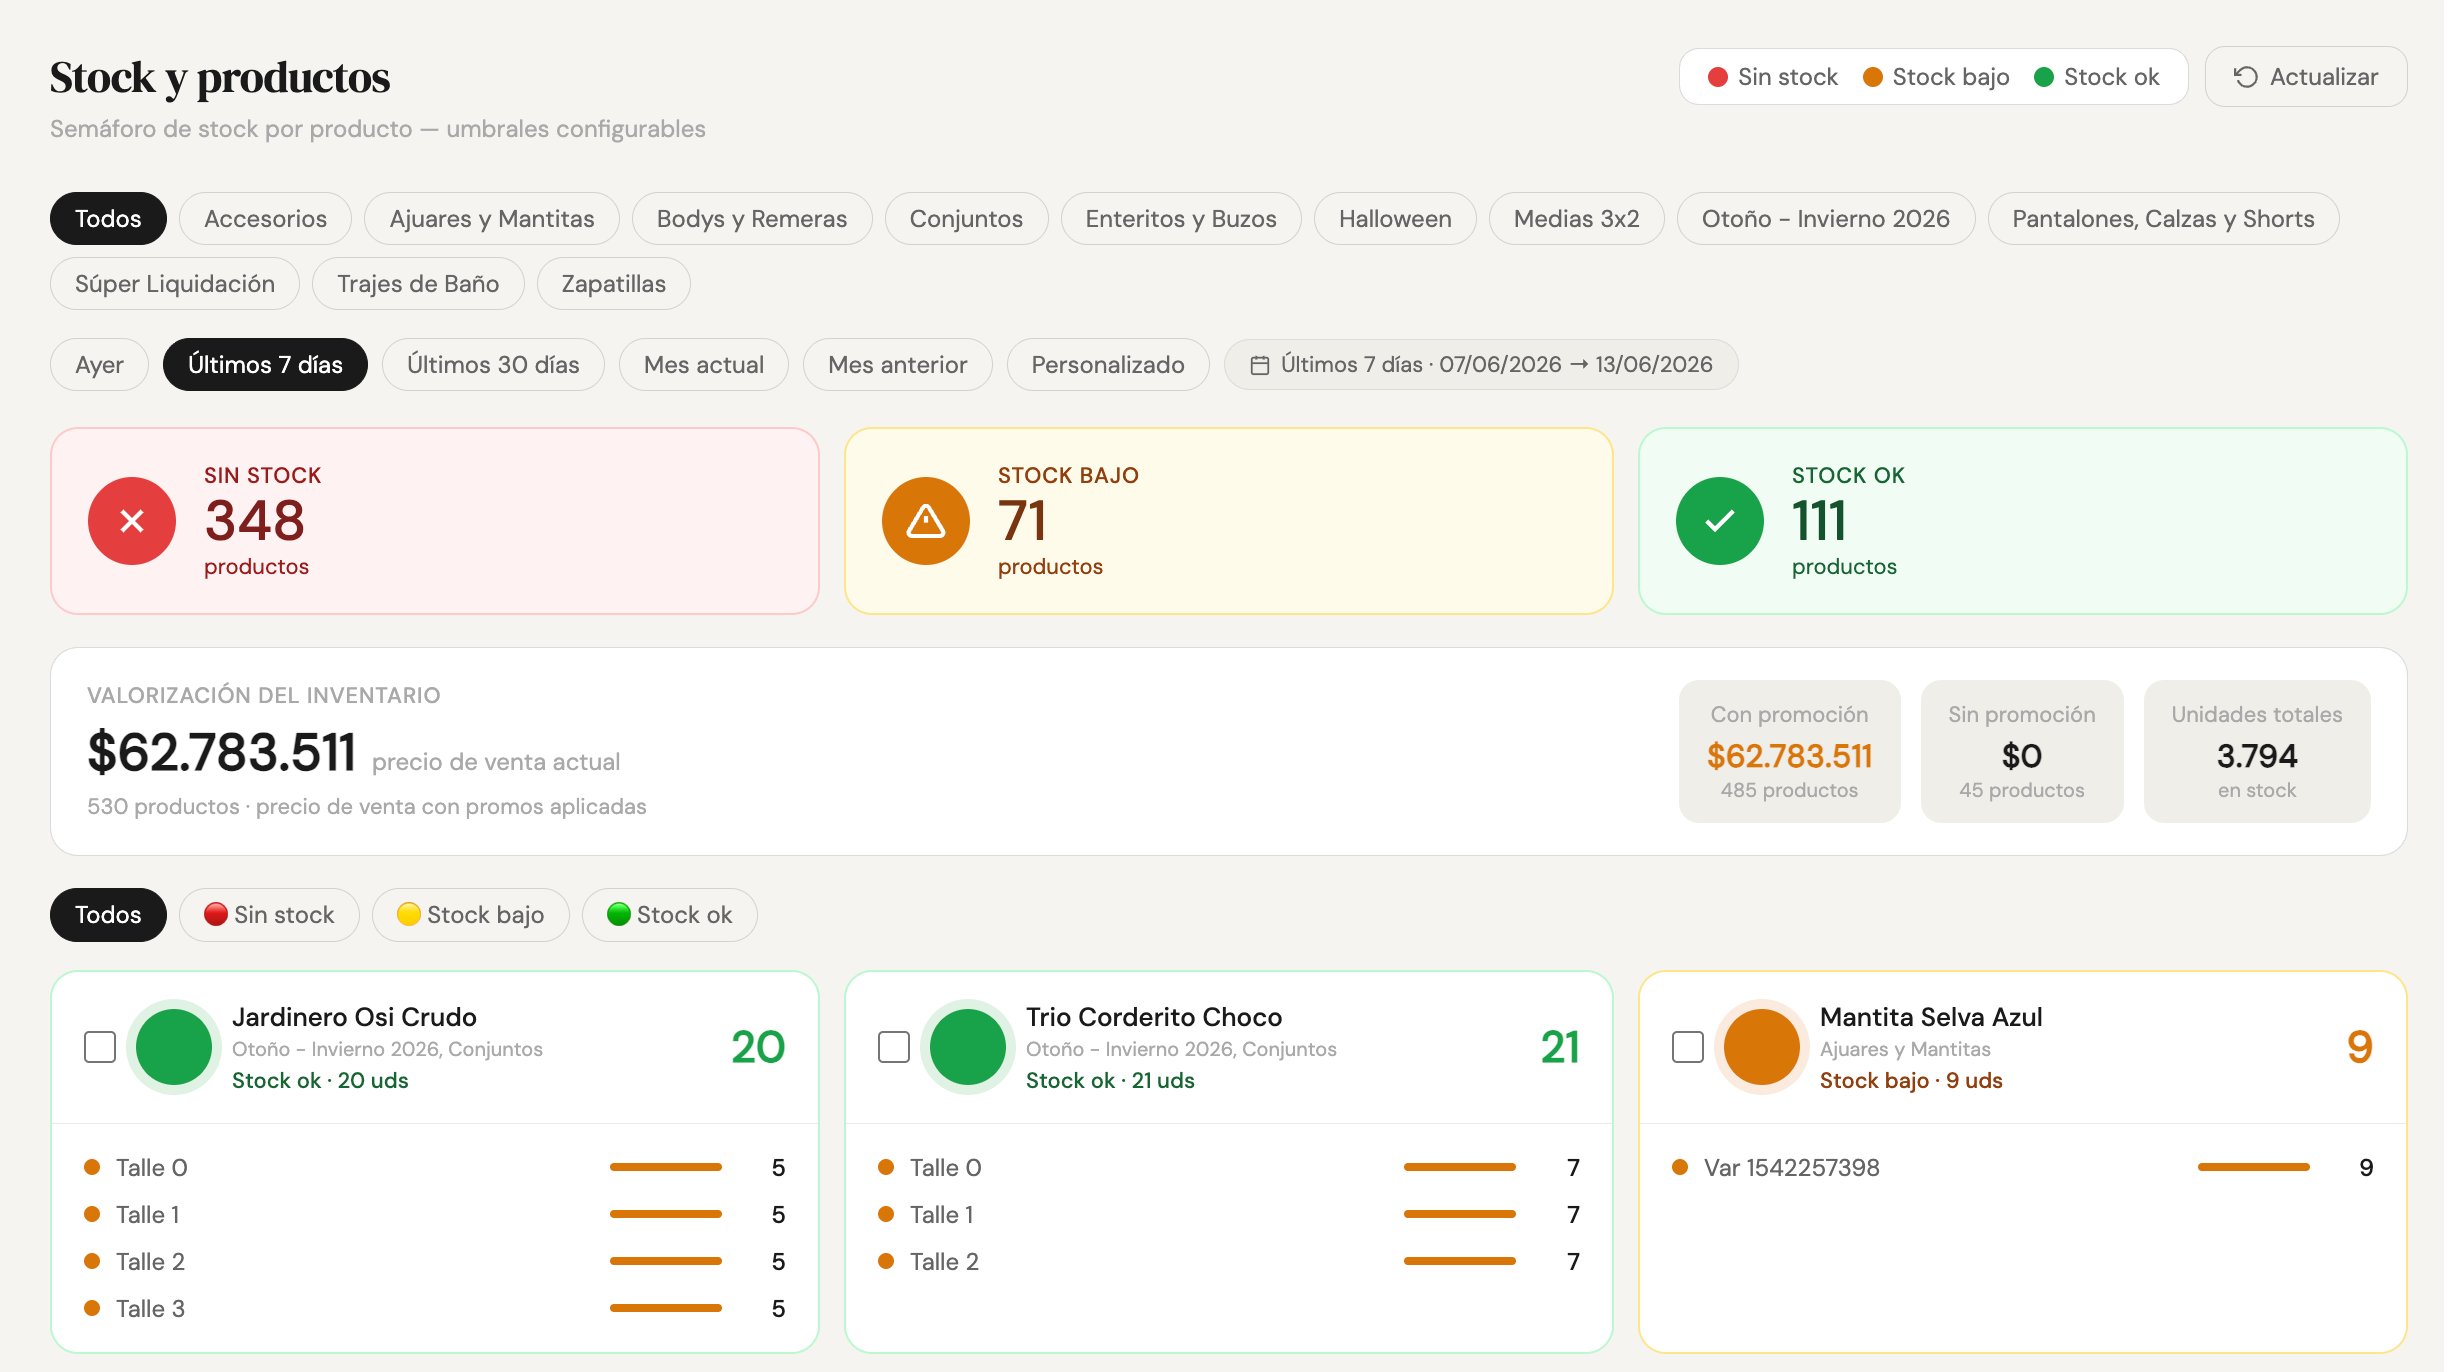The height and width of the screenshot is (1372, 2444).
Task: Click the orange status circle of Mantita Selva Azul
Action: [1762, 1047]
